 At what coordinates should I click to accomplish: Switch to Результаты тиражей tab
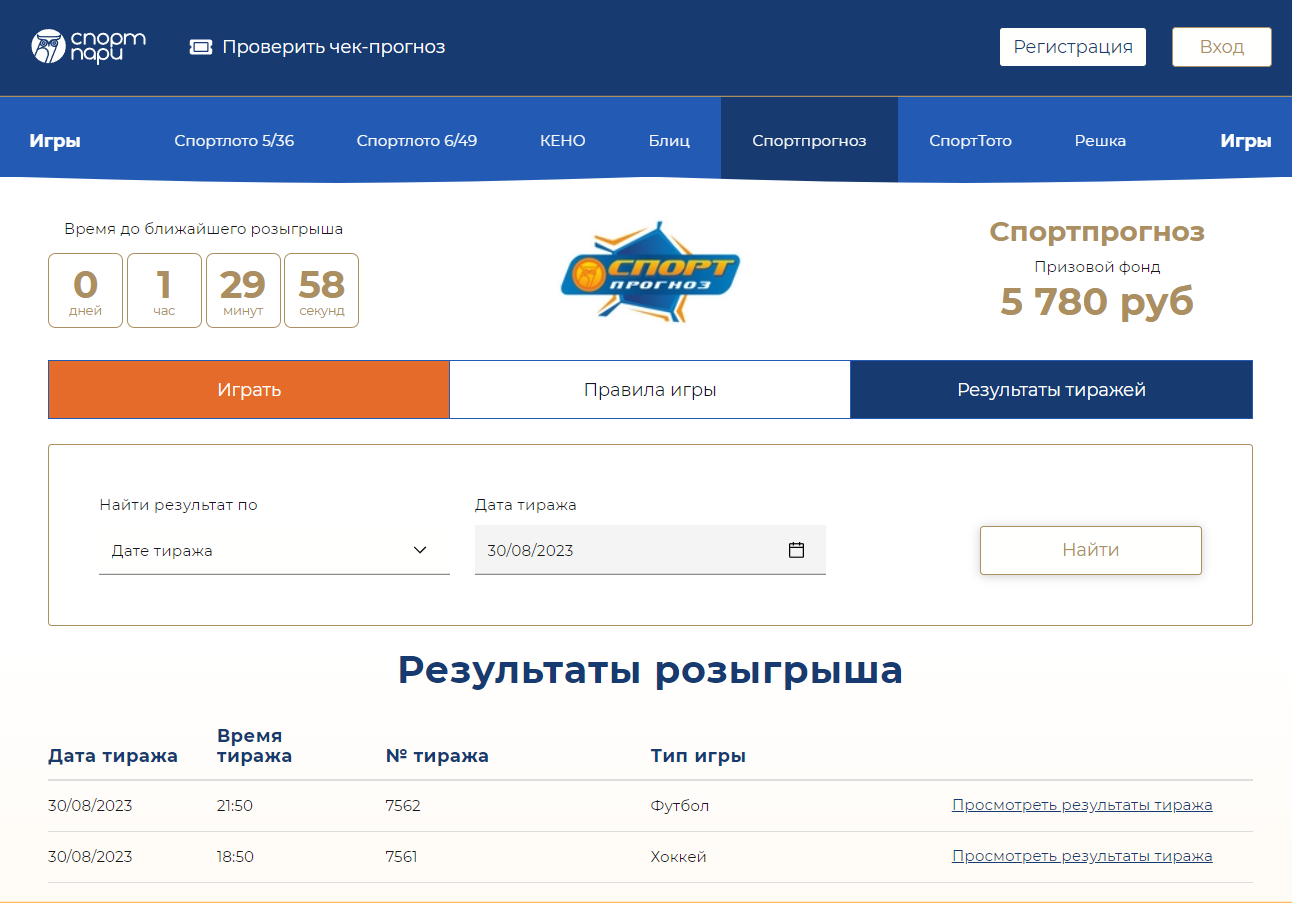1051,390
